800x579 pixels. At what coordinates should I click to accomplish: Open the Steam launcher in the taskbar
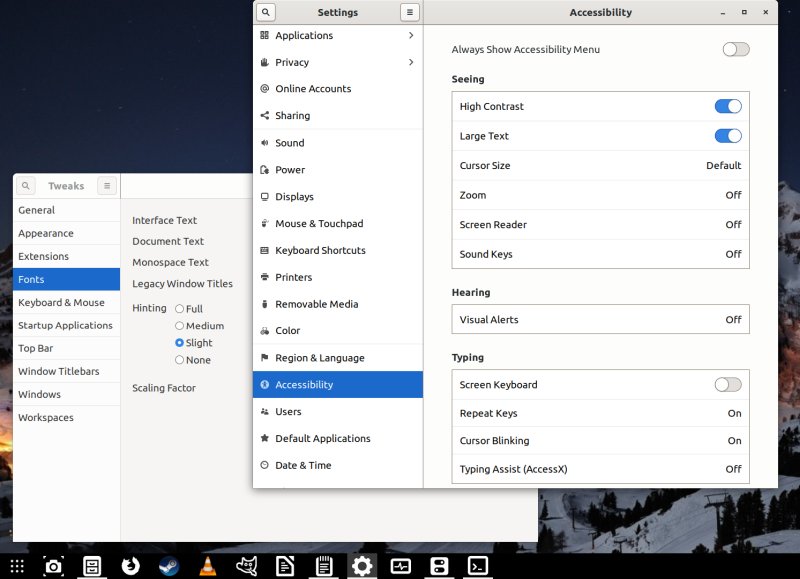coord(169,566)
